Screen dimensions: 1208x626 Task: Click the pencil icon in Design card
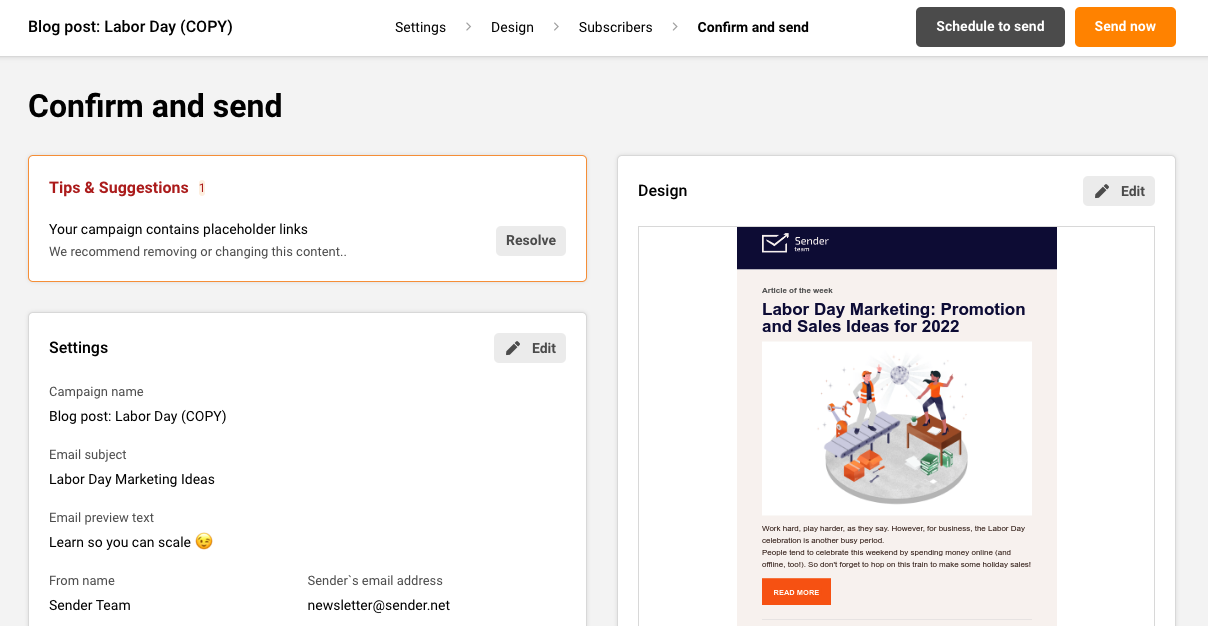coord(1102,191)
